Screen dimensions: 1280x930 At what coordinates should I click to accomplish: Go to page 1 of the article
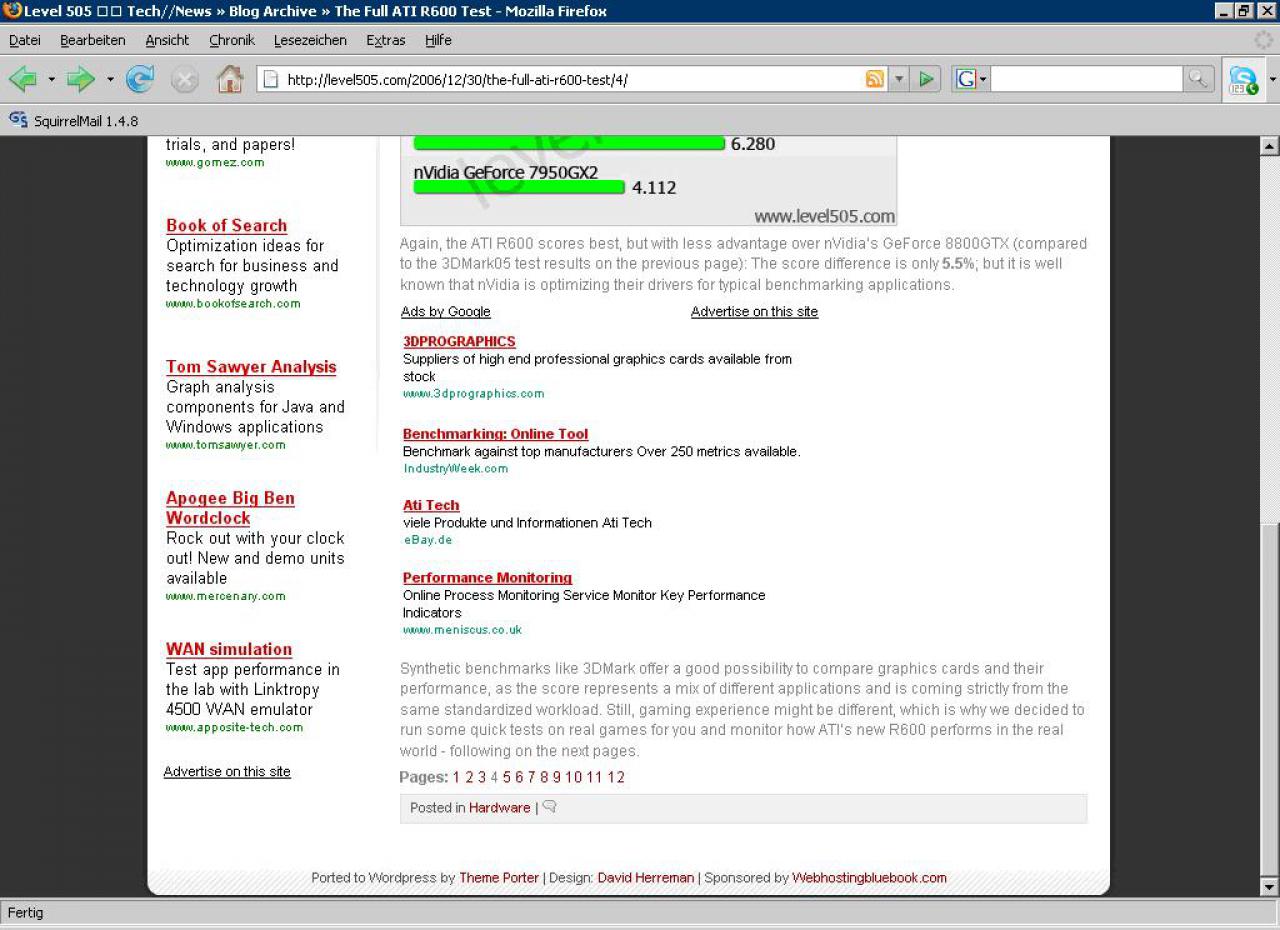pyautogui.click(x=456, y=777)
